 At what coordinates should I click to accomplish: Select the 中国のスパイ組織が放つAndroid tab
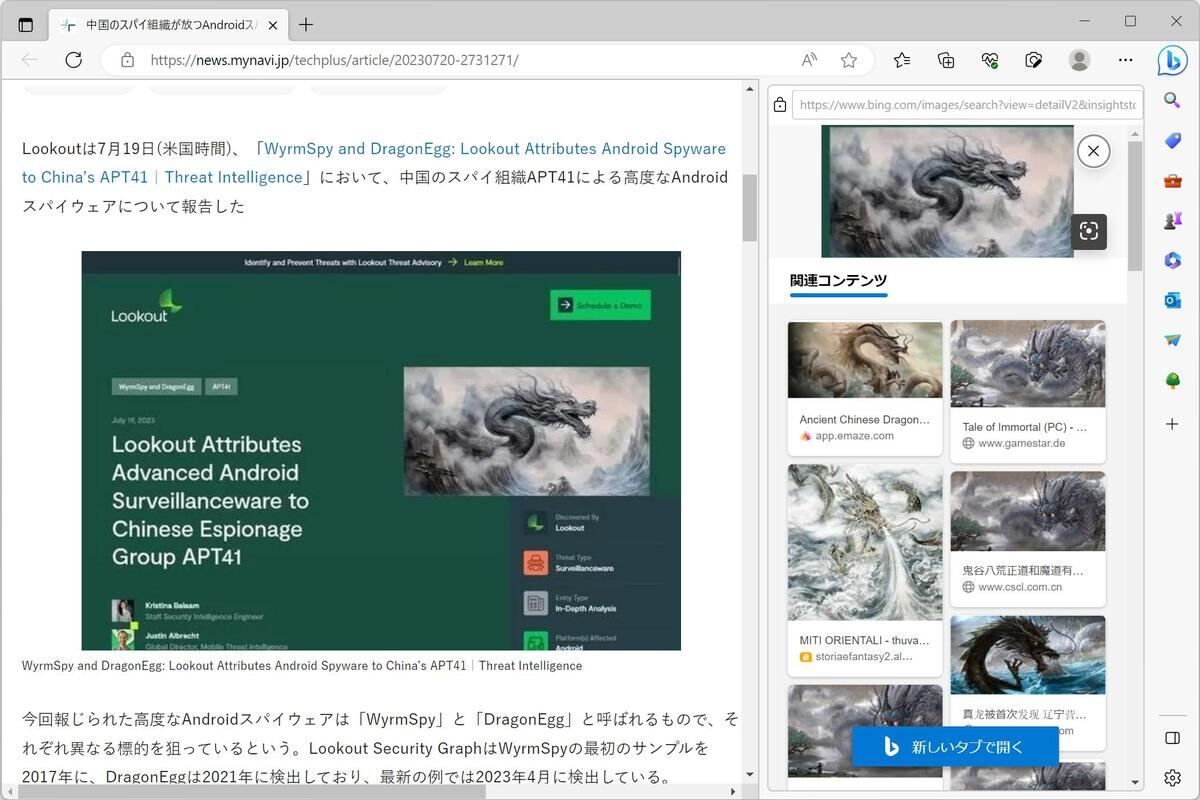170,25
